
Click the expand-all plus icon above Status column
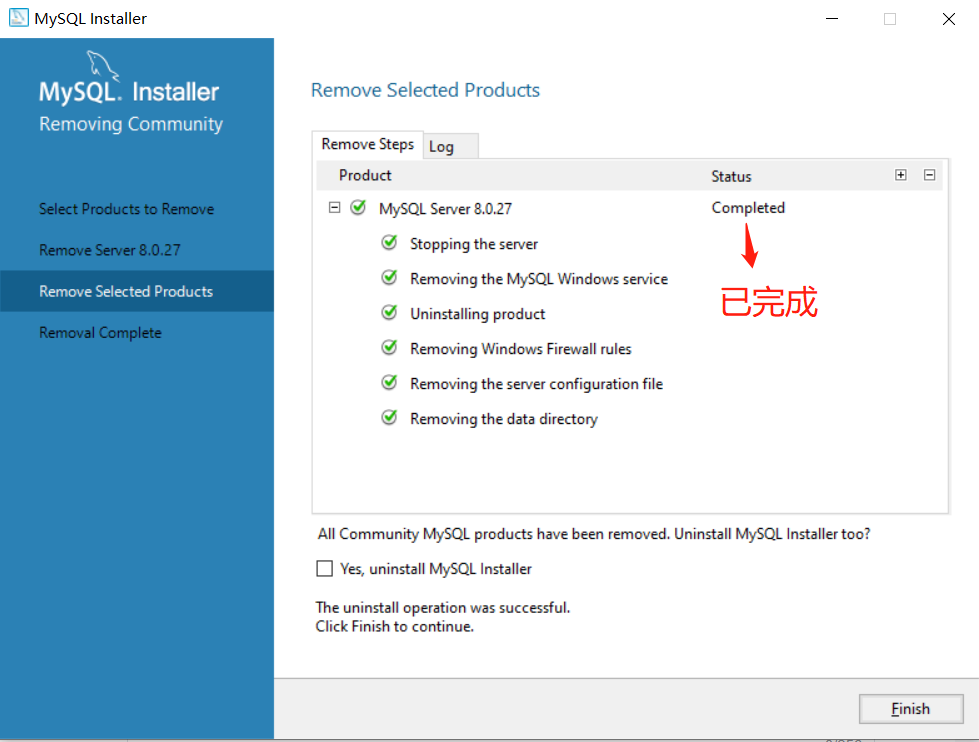click(x=900, y=174)
